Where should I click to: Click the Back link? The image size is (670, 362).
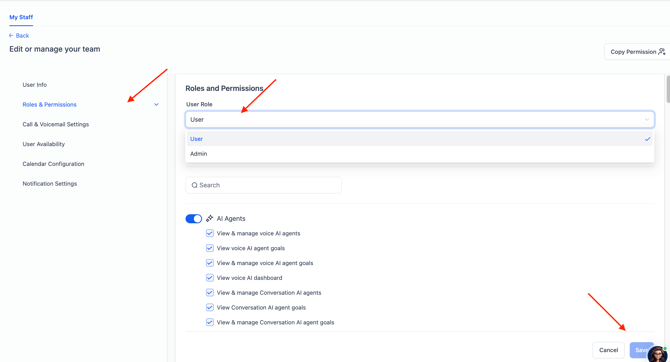[x=19, y=35]
